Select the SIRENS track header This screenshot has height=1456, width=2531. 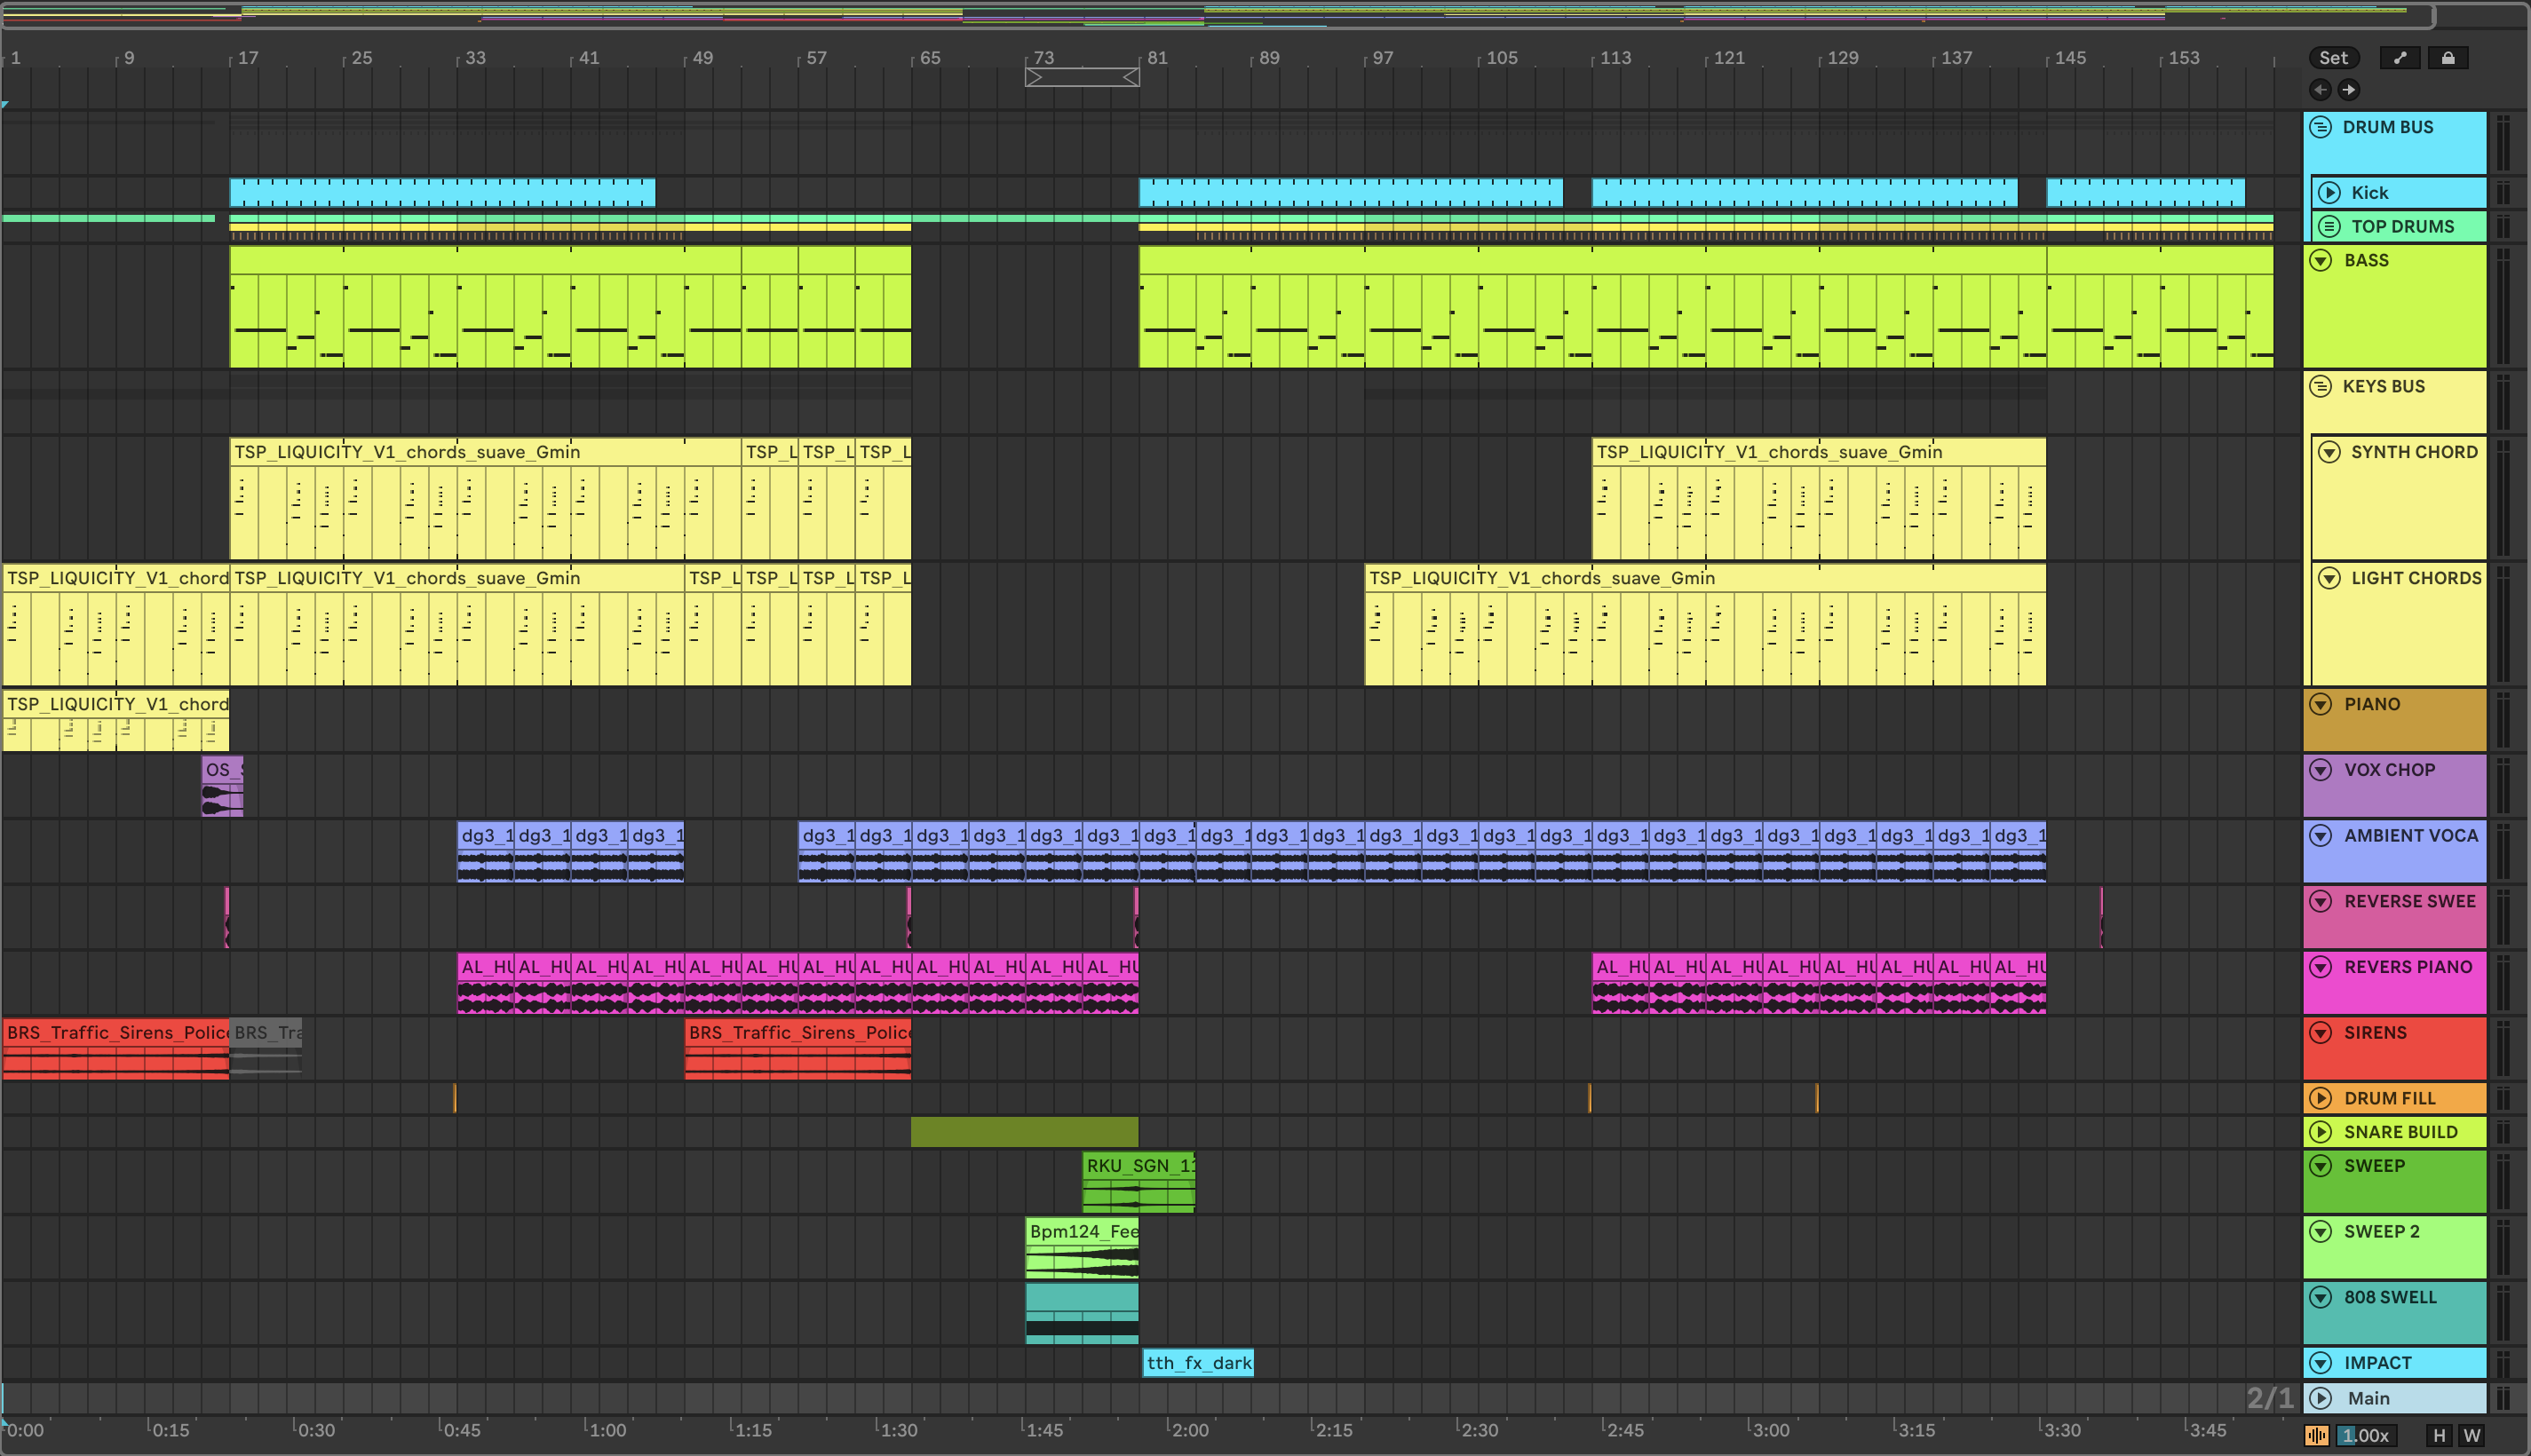[2375, 1032]
